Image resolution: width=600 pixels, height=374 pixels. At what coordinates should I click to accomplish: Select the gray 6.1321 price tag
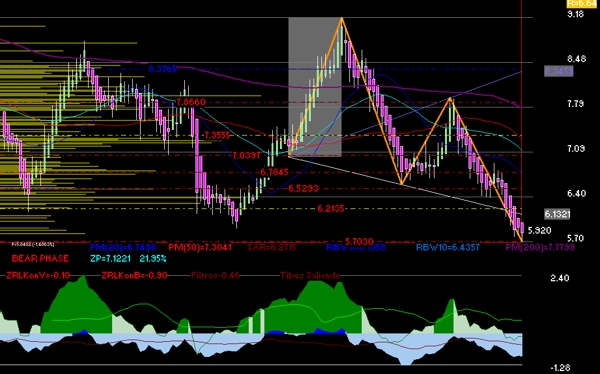click(x=557, y=214)
